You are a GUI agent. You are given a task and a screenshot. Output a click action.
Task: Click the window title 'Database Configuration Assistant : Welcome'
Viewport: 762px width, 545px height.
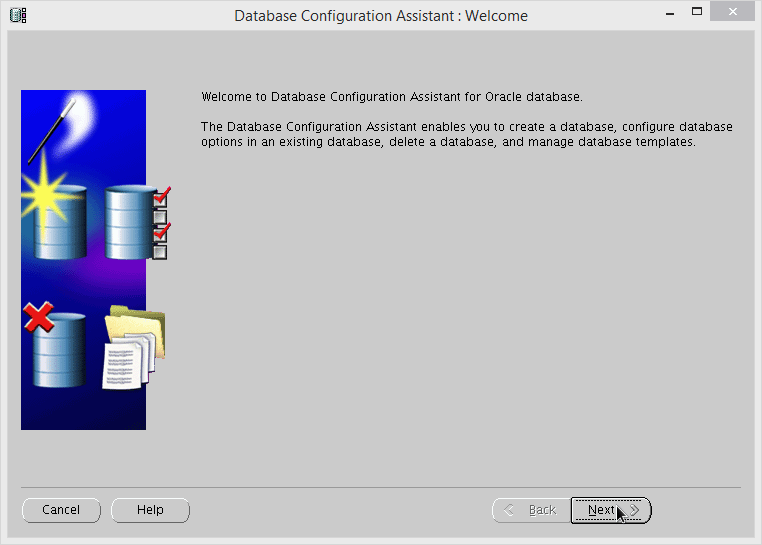click(380, 16)
